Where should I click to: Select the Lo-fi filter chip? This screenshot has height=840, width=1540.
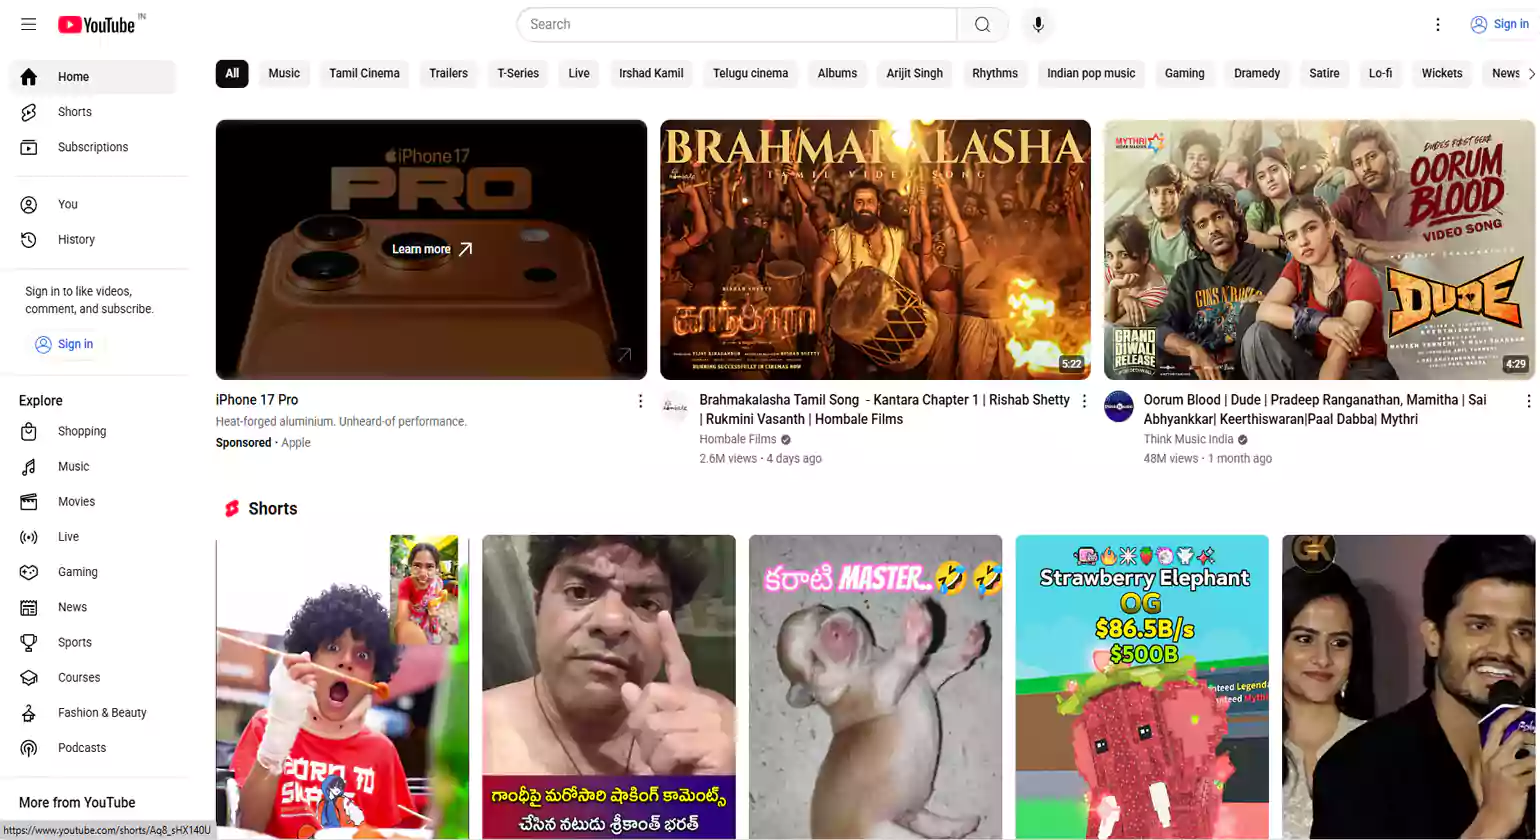(x=1379, y=74)
